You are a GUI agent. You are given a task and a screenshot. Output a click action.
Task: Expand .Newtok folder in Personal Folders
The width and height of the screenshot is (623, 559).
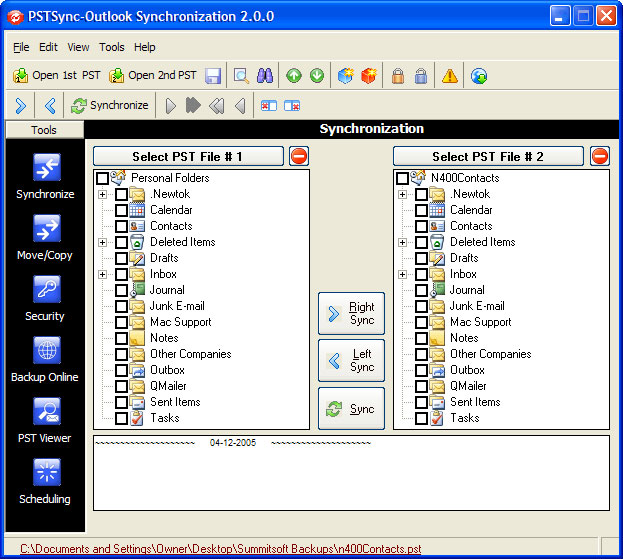point(103,194)
